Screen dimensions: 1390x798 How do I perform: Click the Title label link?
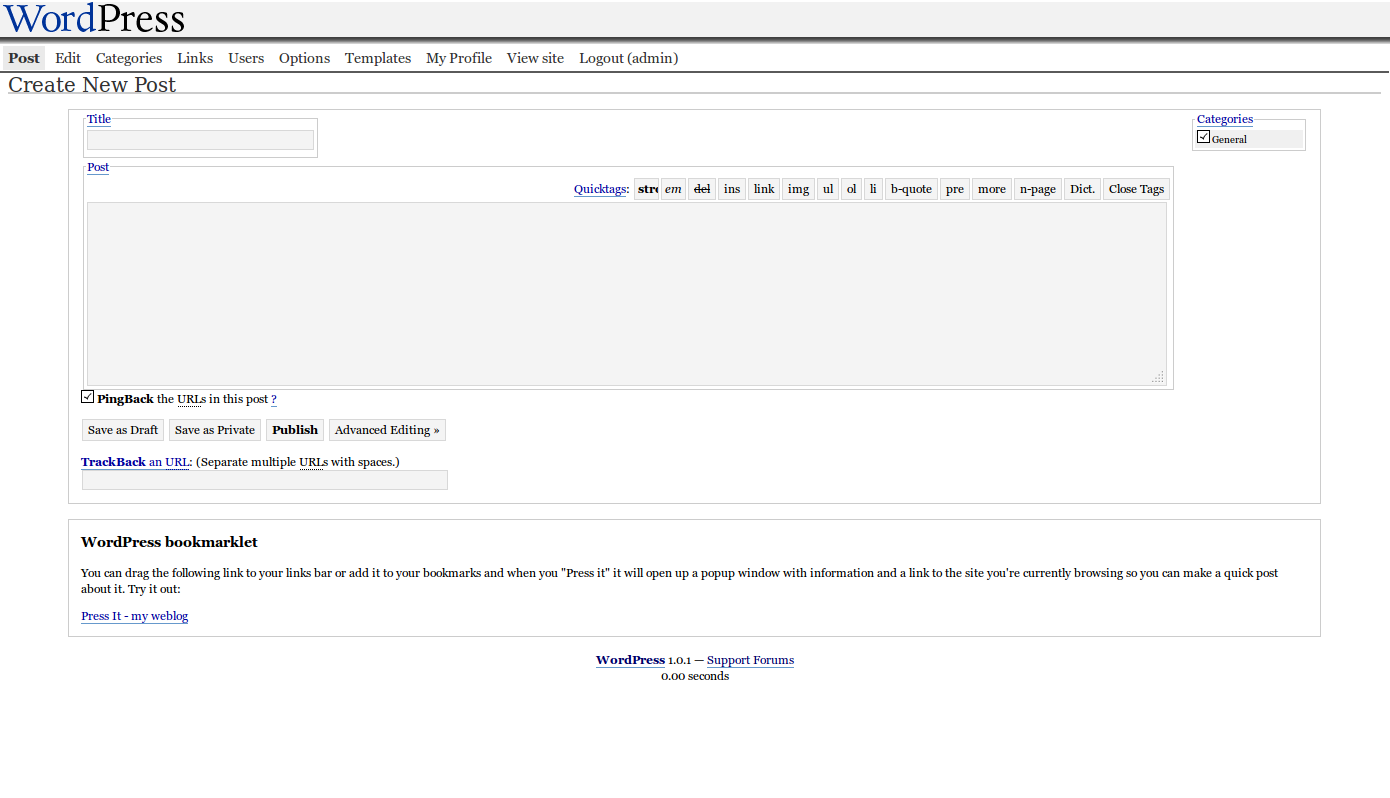tap(99, 119)
